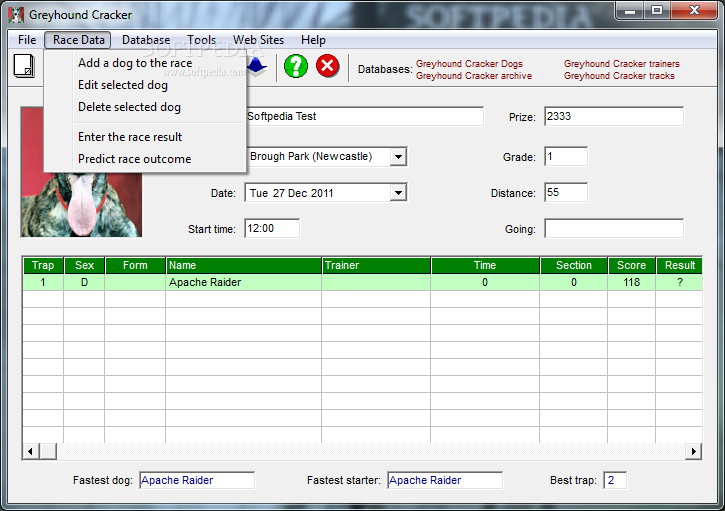Expand the Date picker dropdown

coord(398,193)
